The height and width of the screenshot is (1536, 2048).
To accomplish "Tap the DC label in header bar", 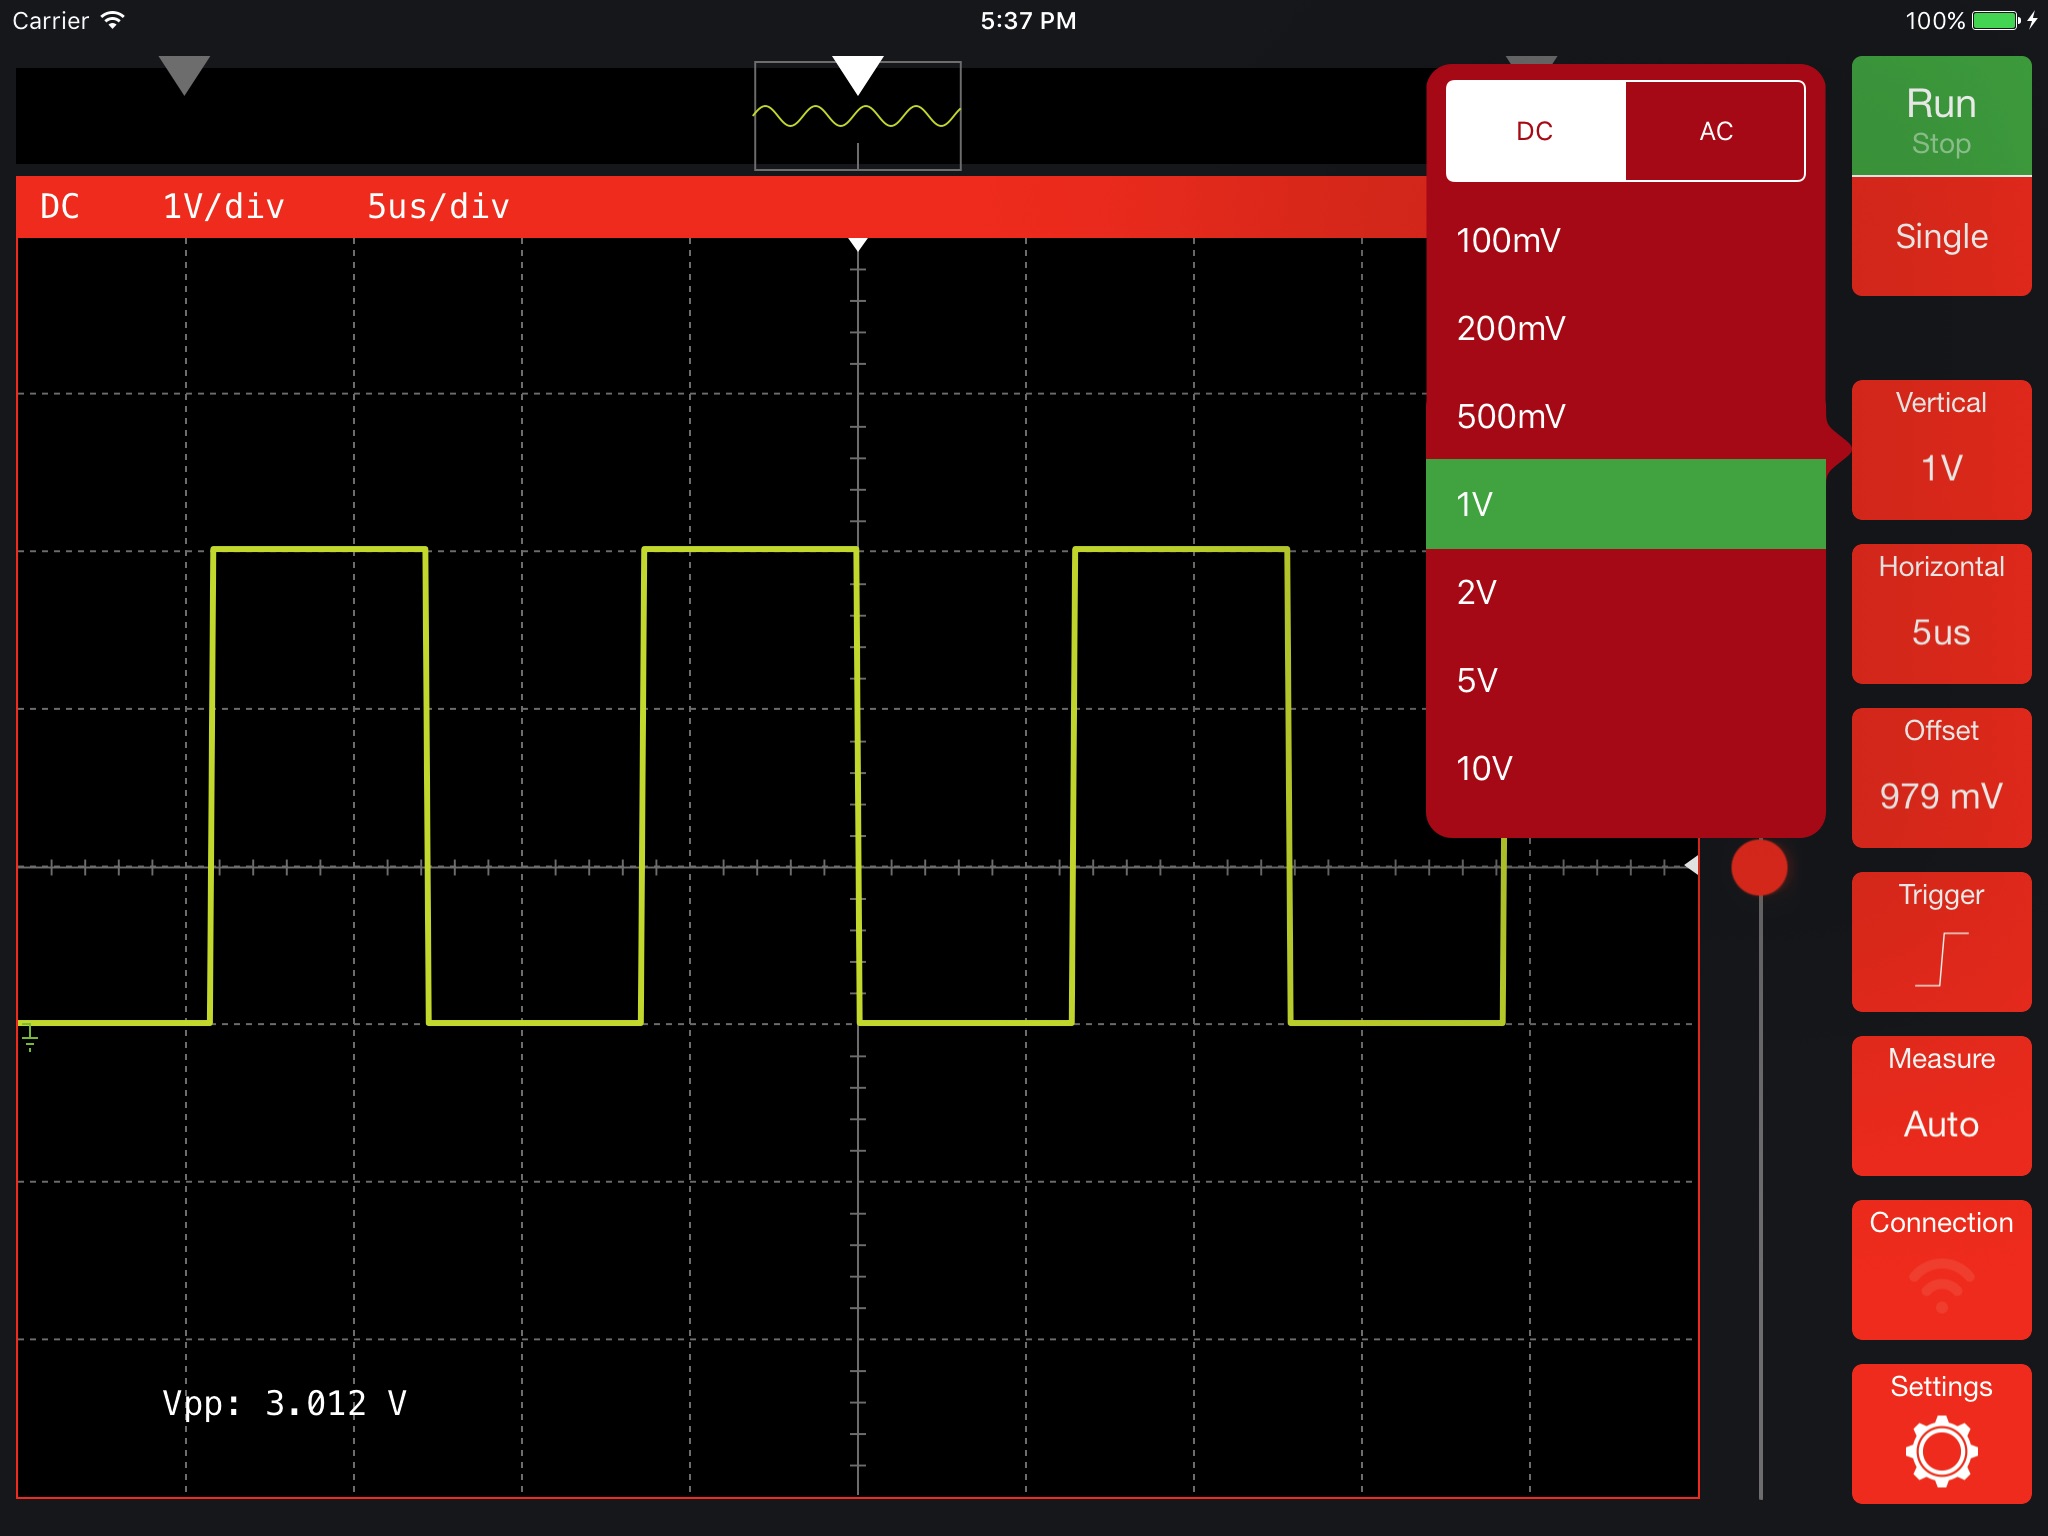I will pyautogui.click(x=60, y=207).
